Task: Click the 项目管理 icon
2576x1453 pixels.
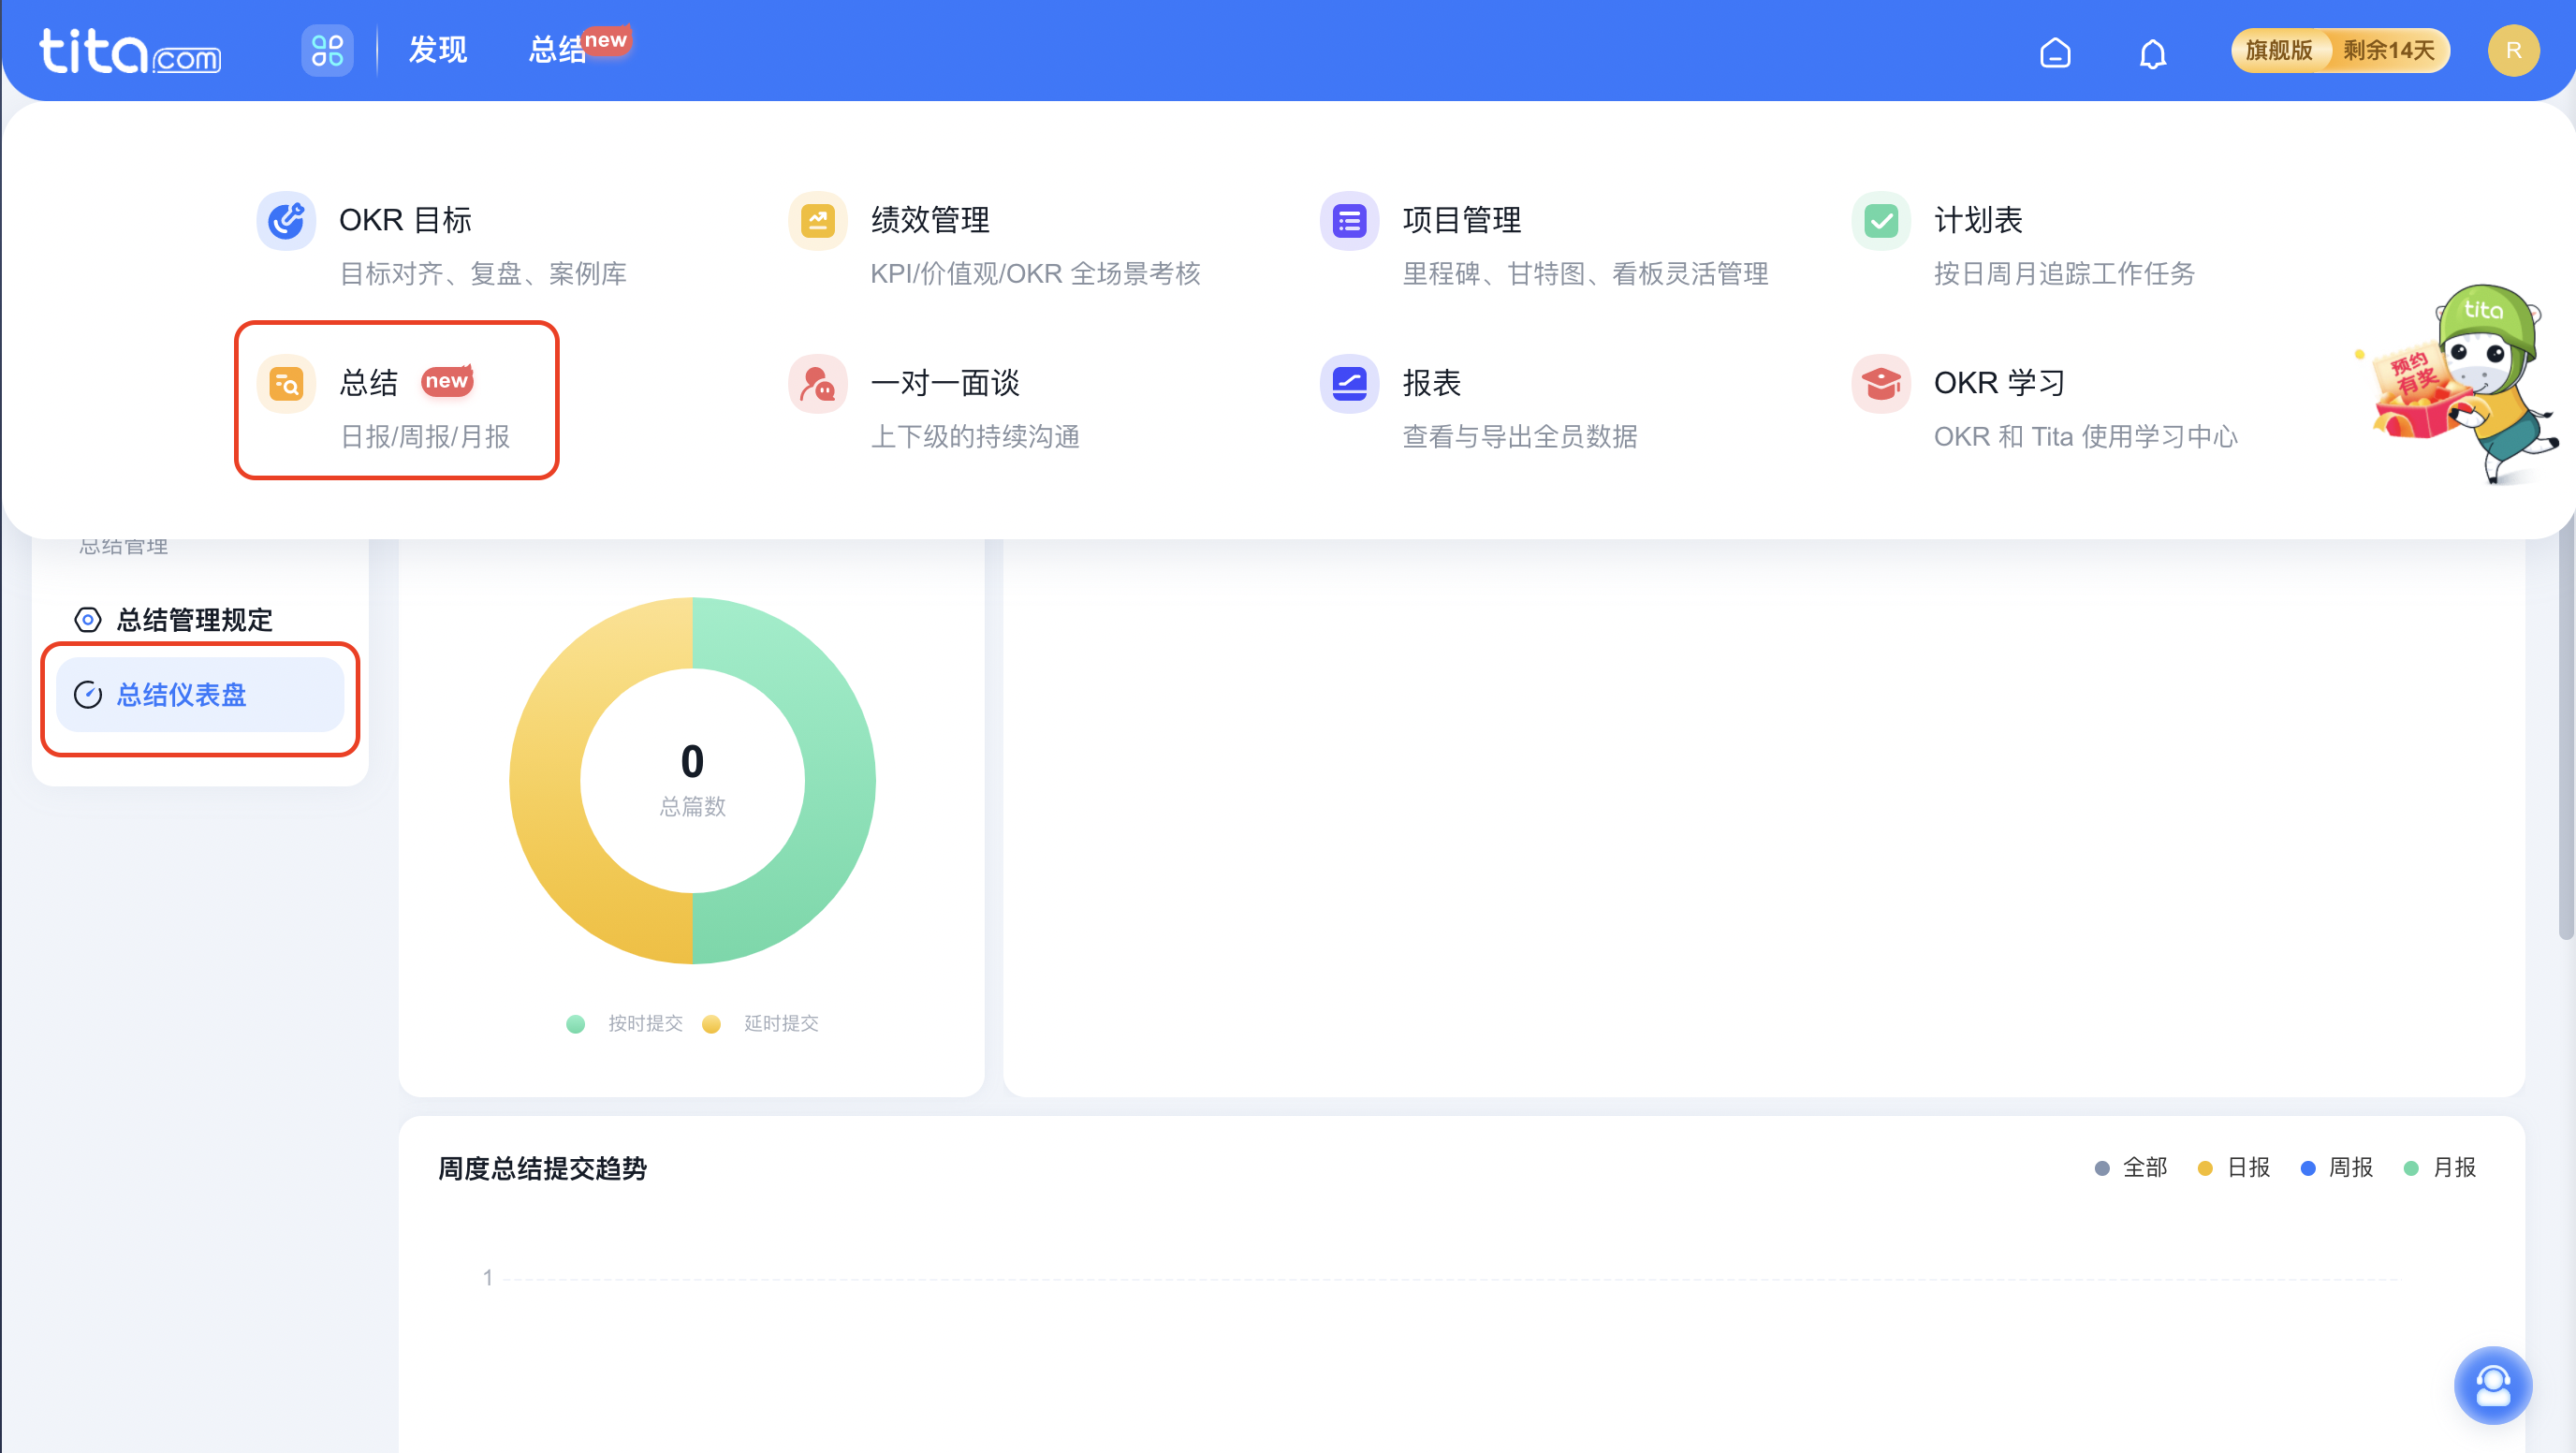Action: pos(1349,220)
